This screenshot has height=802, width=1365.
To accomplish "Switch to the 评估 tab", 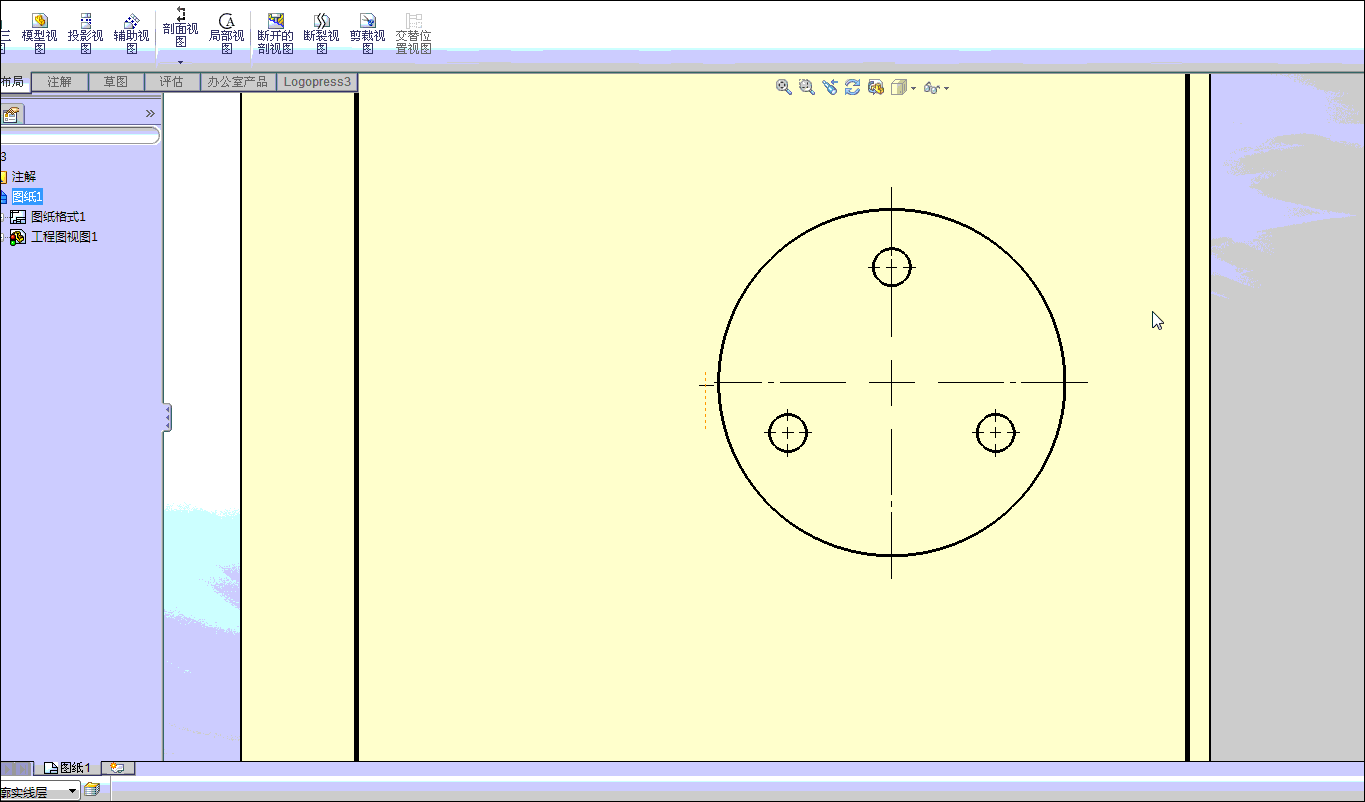I will [172, 82].
